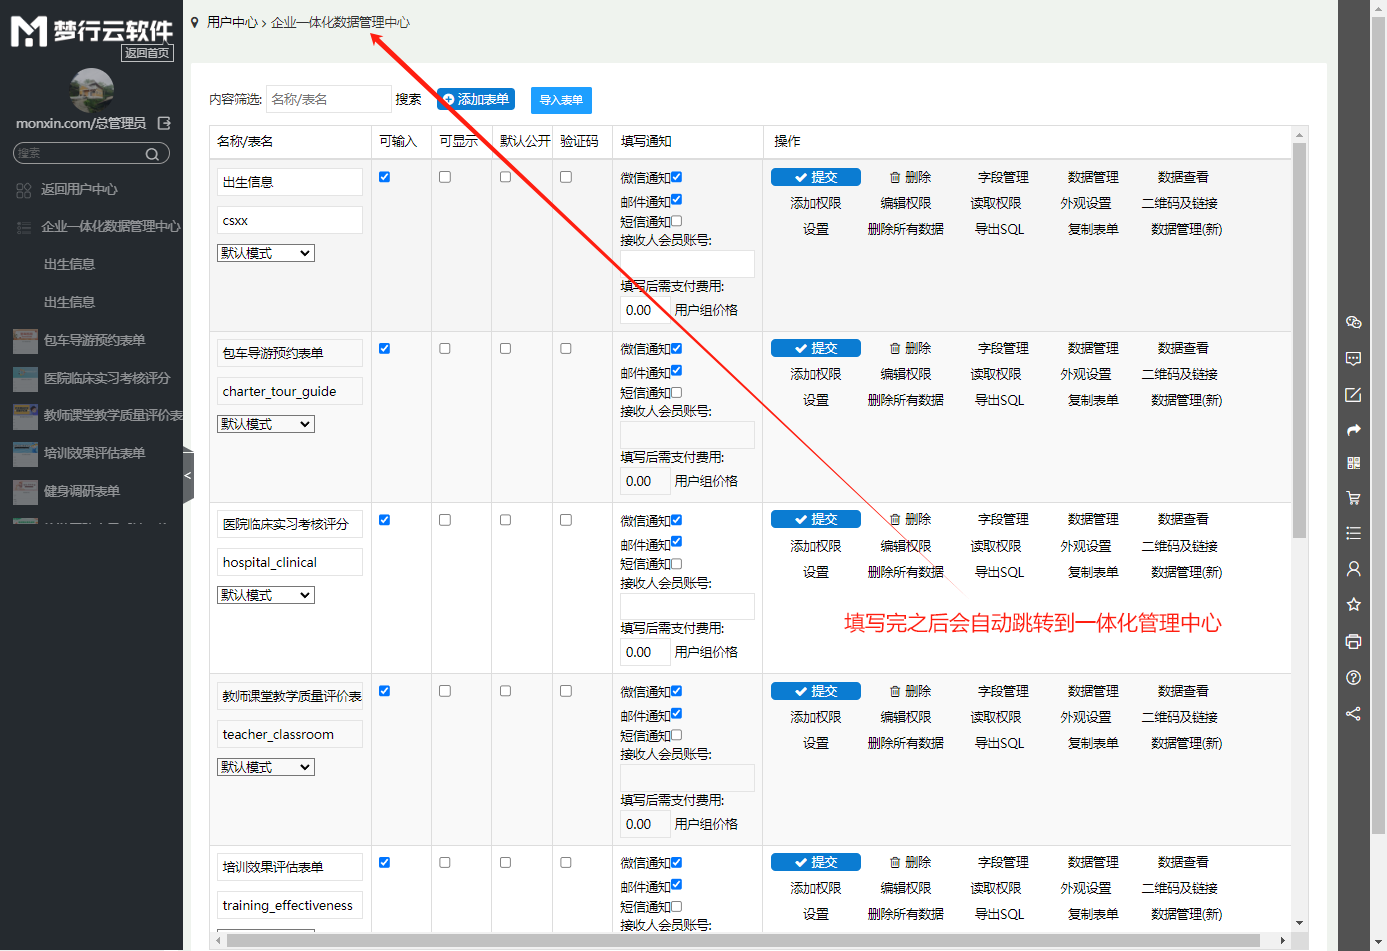Delete the 包车导游预约表单 row
The width and height of the screenshot is (1387, 951).
(x=910, y=348)
